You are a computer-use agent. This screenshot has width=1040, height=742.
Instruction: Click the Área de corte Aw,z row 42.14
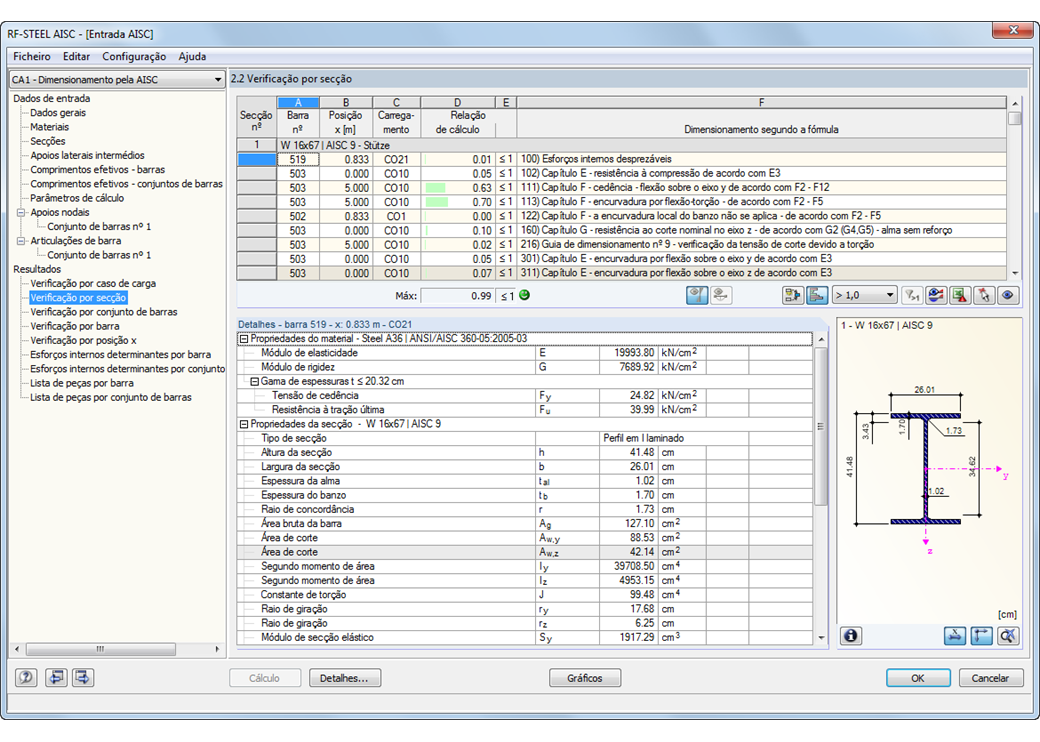pos(525,552)
